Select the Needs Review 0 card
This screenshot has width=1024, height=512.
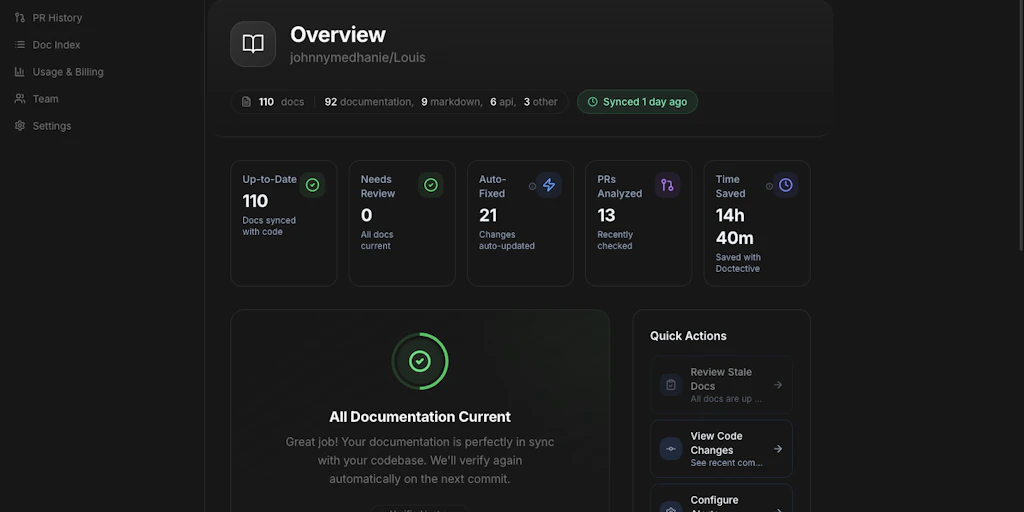[x=402, y=223]
